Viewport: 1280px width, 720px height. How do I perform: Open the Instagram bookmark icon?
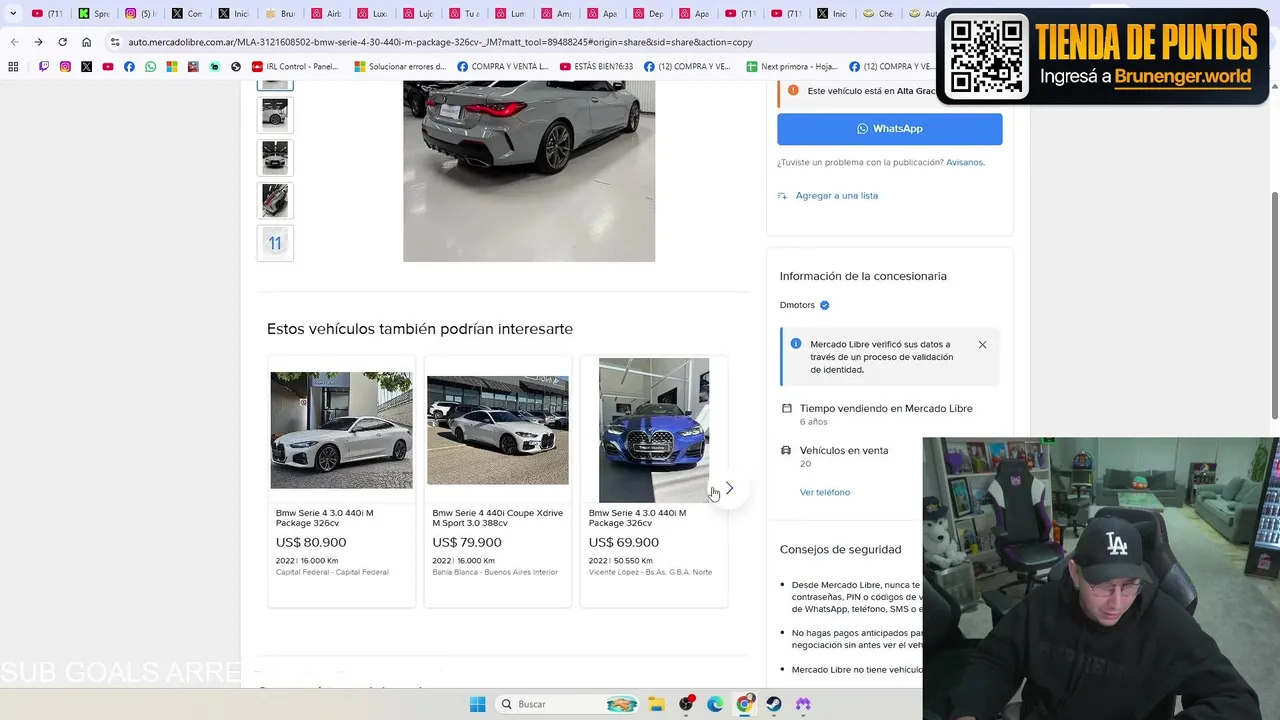pyautogui.click(x=65, y=67)
